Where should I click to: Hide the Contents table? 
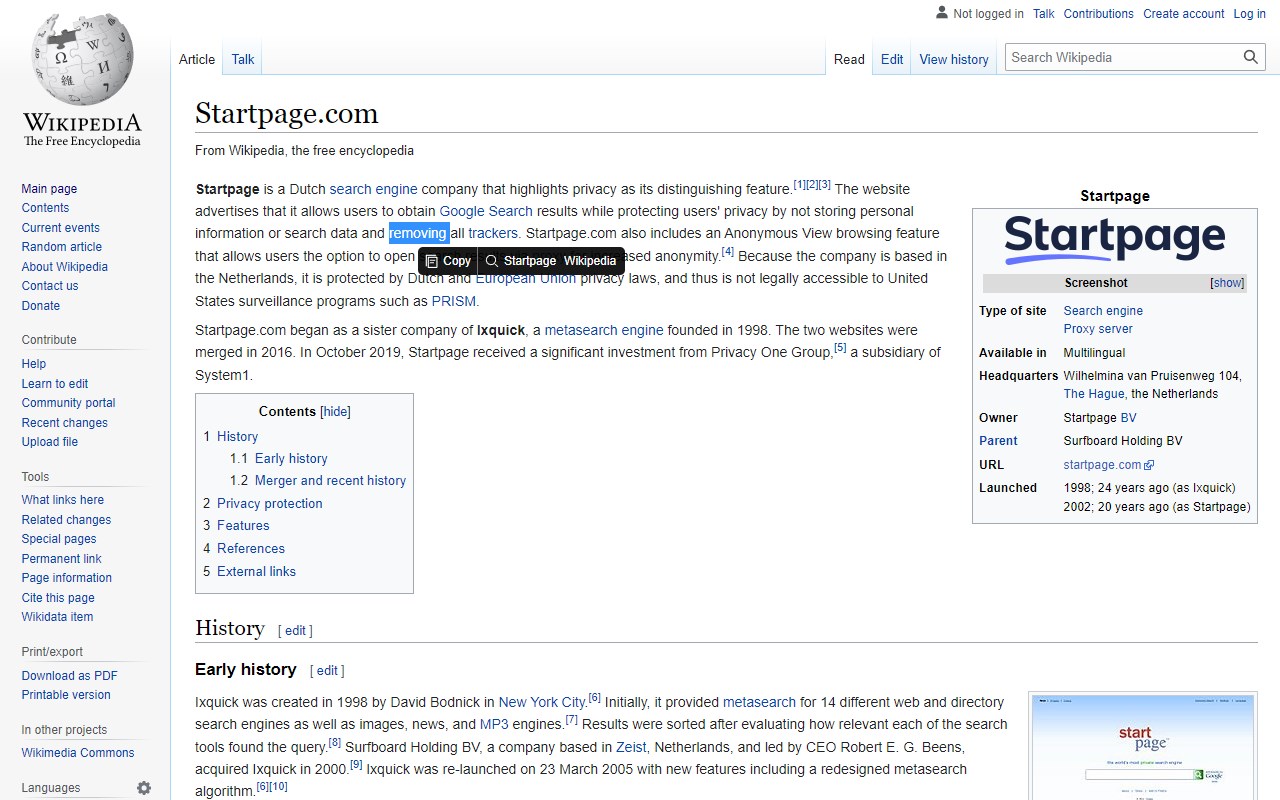point(335,412)
